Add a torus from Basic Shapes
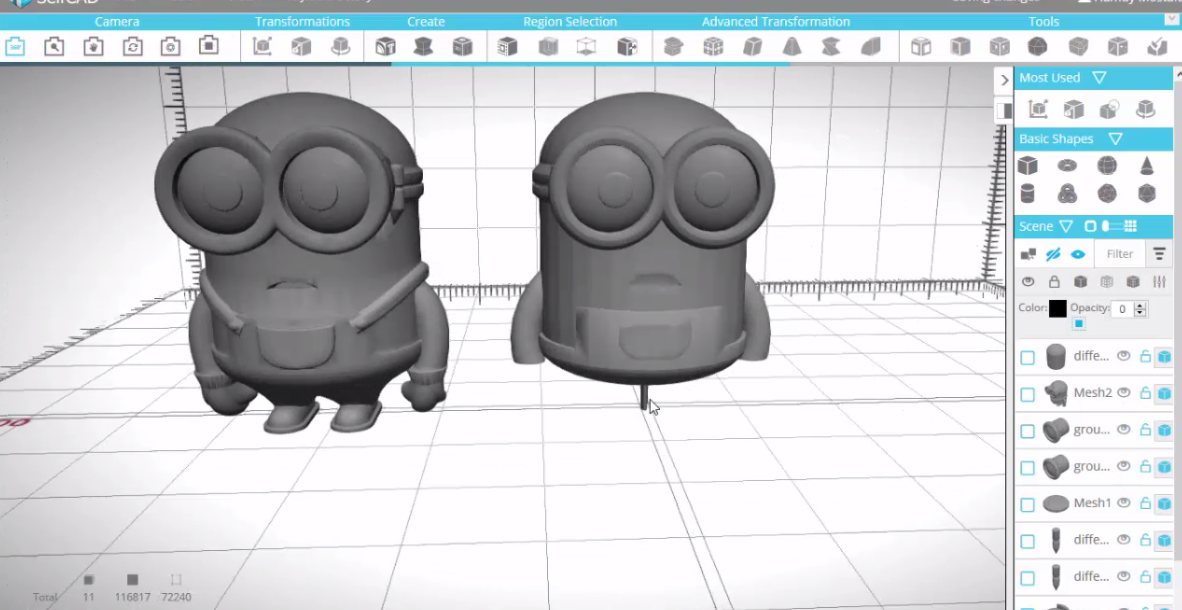Screen dimensions: 1182x610 coord(1067,165)
